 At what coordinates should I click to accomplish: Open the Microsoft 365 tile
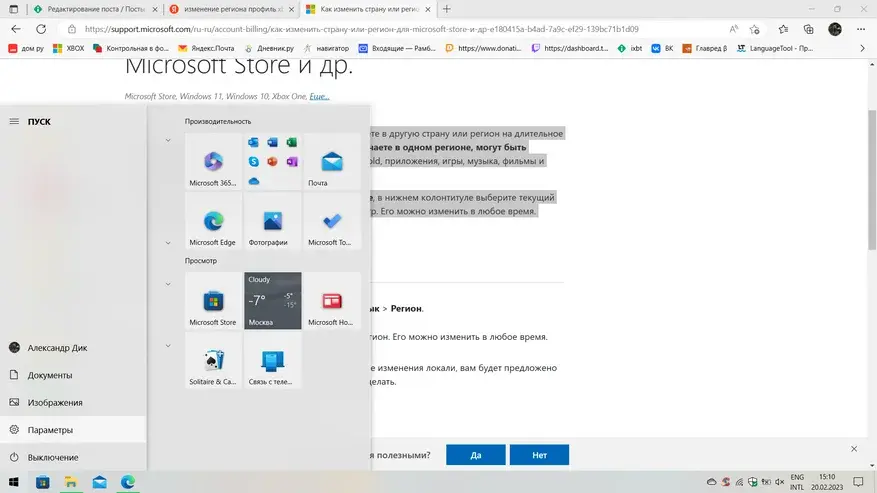[x=213, y=161]
